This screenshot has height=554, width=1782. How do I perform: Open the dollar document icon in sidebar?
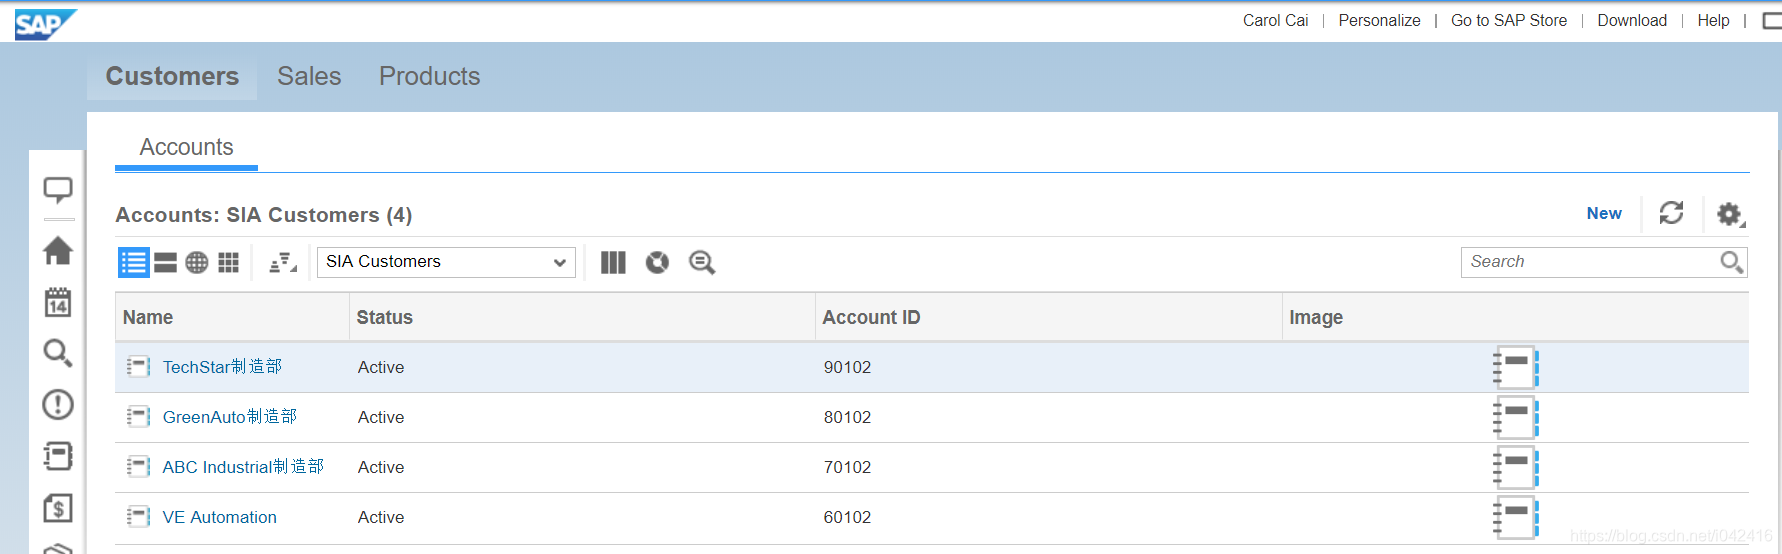[58, 508]
